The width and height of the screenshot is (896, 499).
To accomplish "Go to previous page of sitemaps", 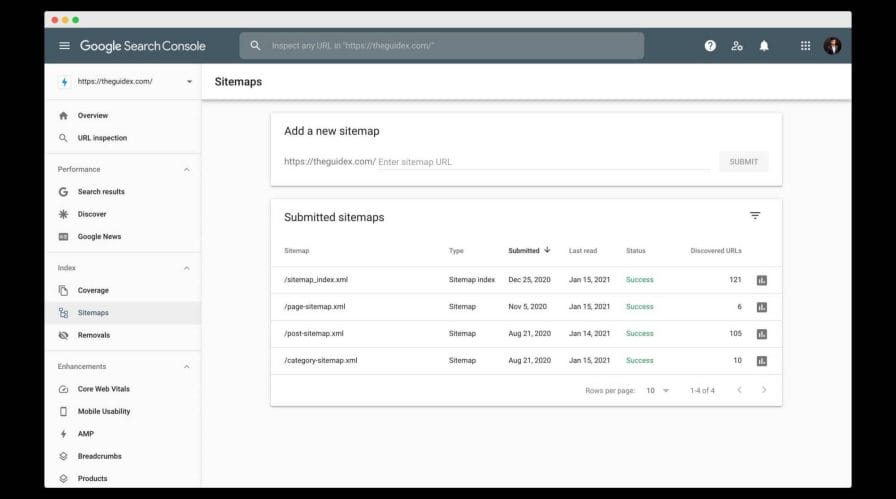I will click(x=739, y=390).
